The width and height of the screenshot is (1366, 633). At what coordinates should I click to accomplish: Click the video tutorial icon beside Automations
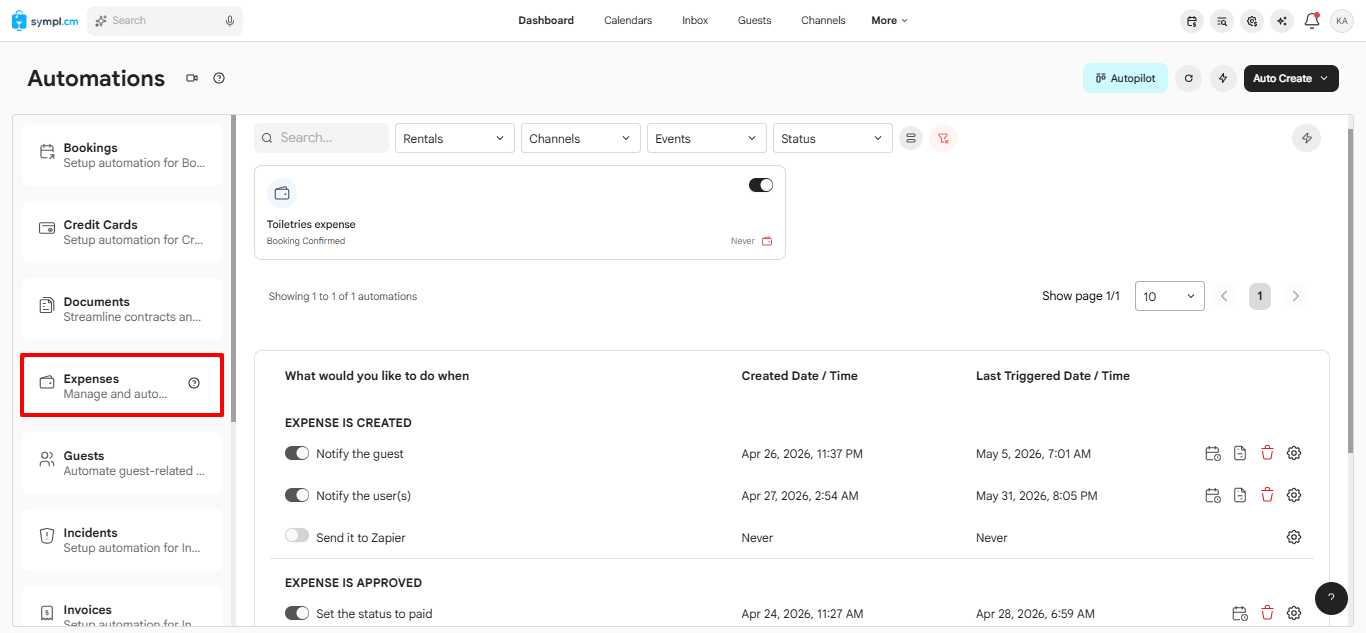pyautogui.click(x=192, y=78)
